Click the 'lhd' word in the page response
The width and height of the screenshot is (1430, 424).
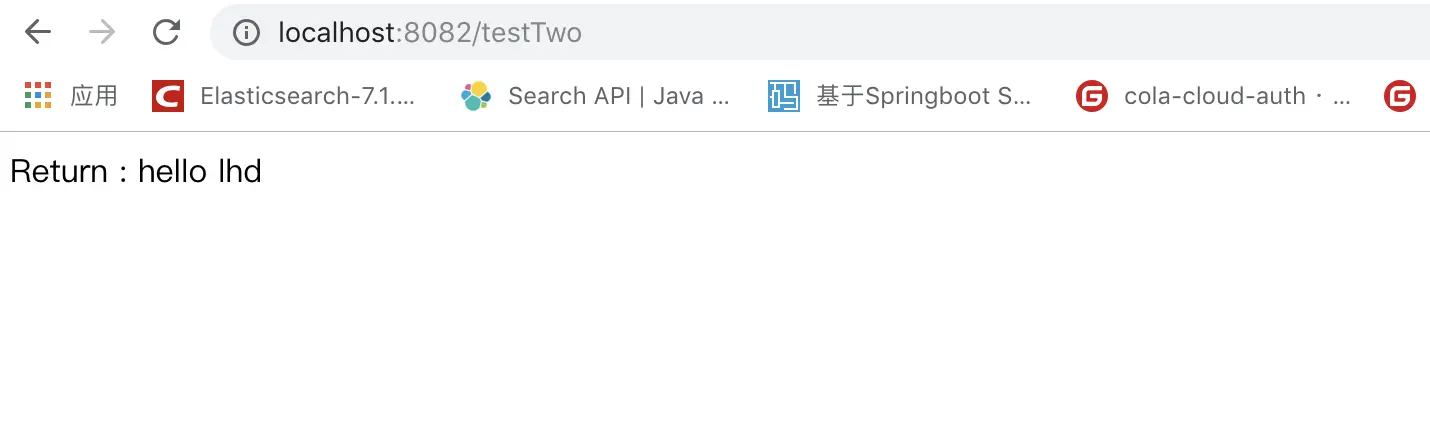(x=239, y=172)
